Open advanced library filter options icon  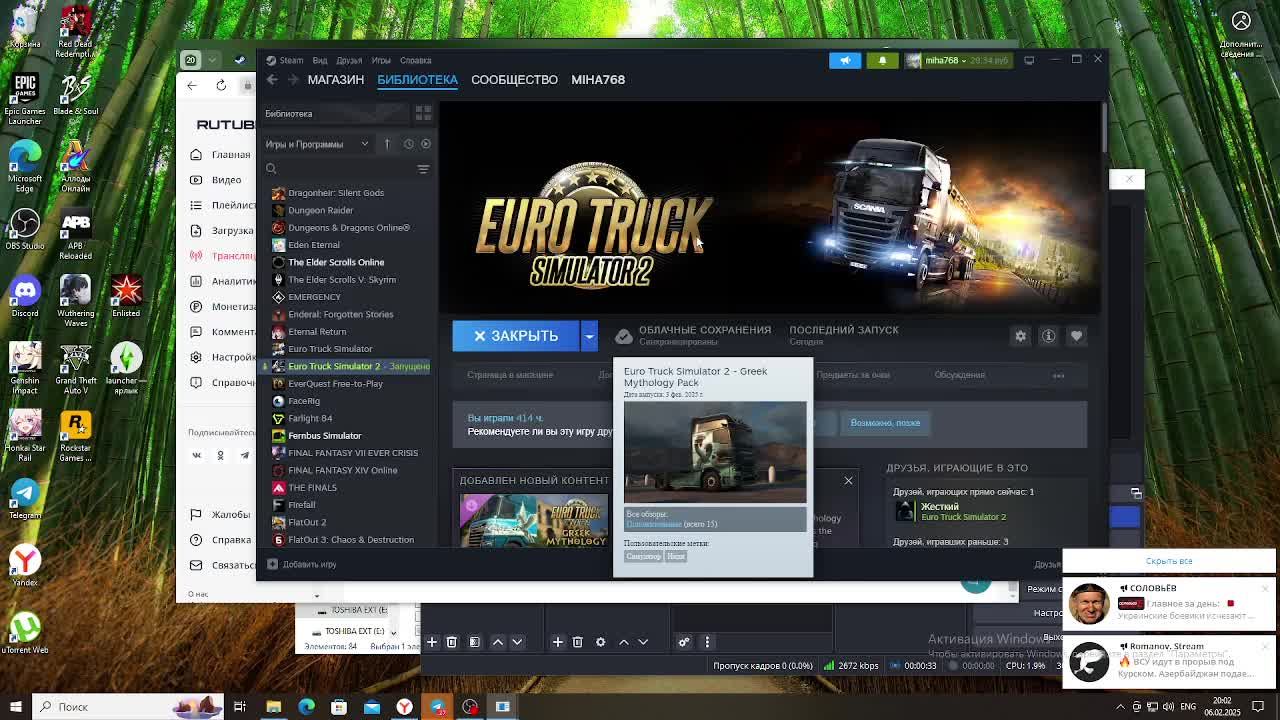(423, 169)
